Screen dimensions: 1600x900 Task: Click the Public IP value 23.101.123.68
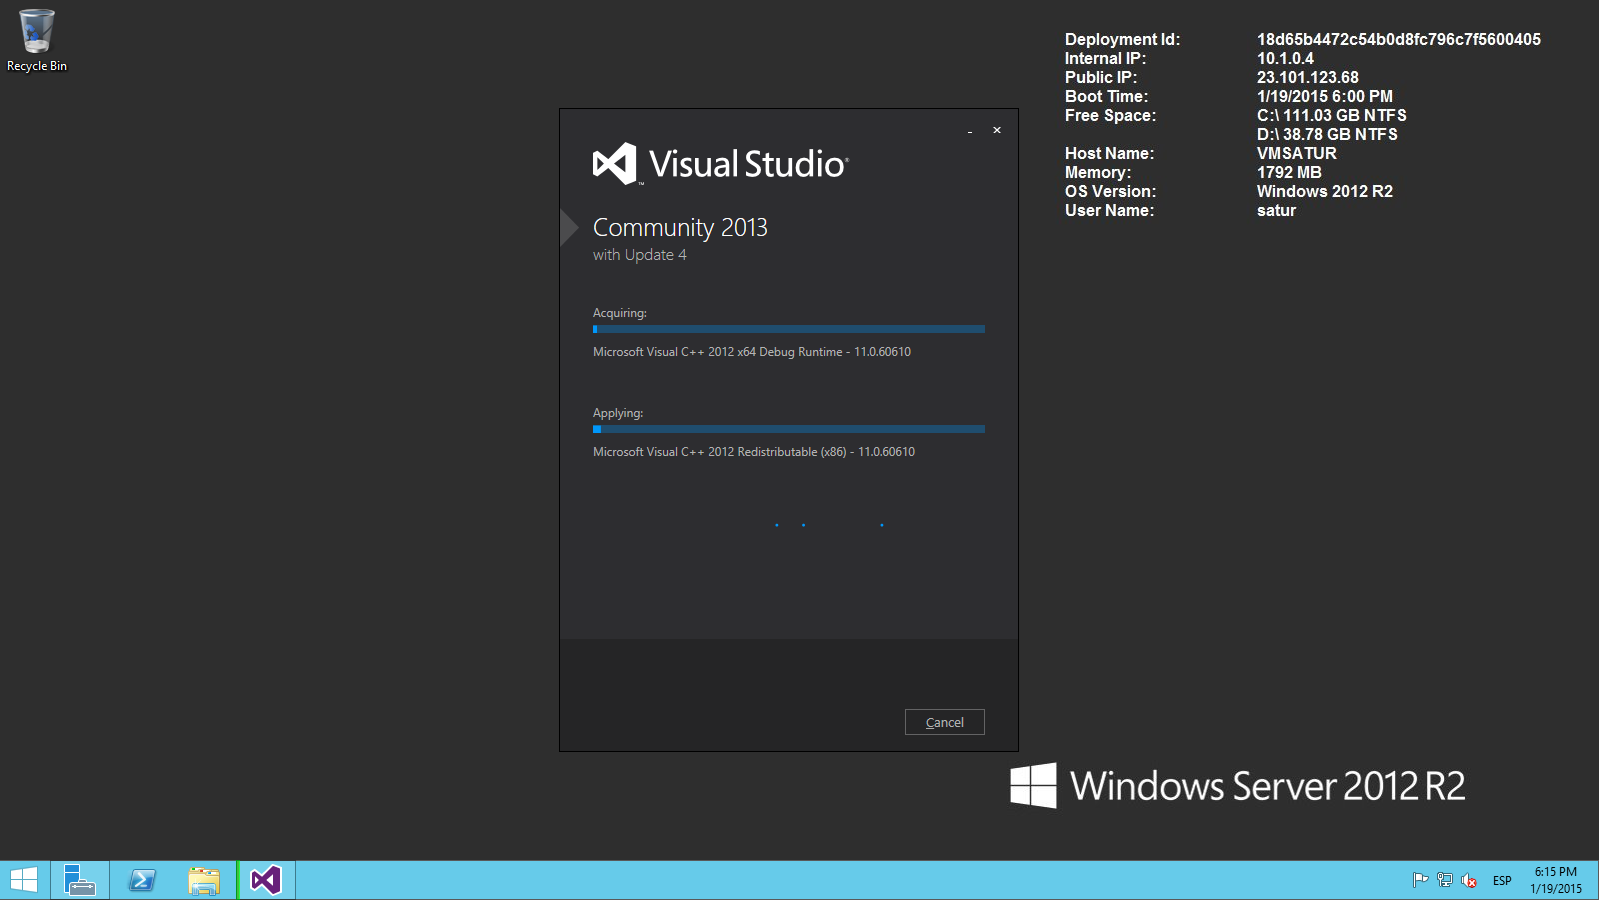tap(1308, 78)
